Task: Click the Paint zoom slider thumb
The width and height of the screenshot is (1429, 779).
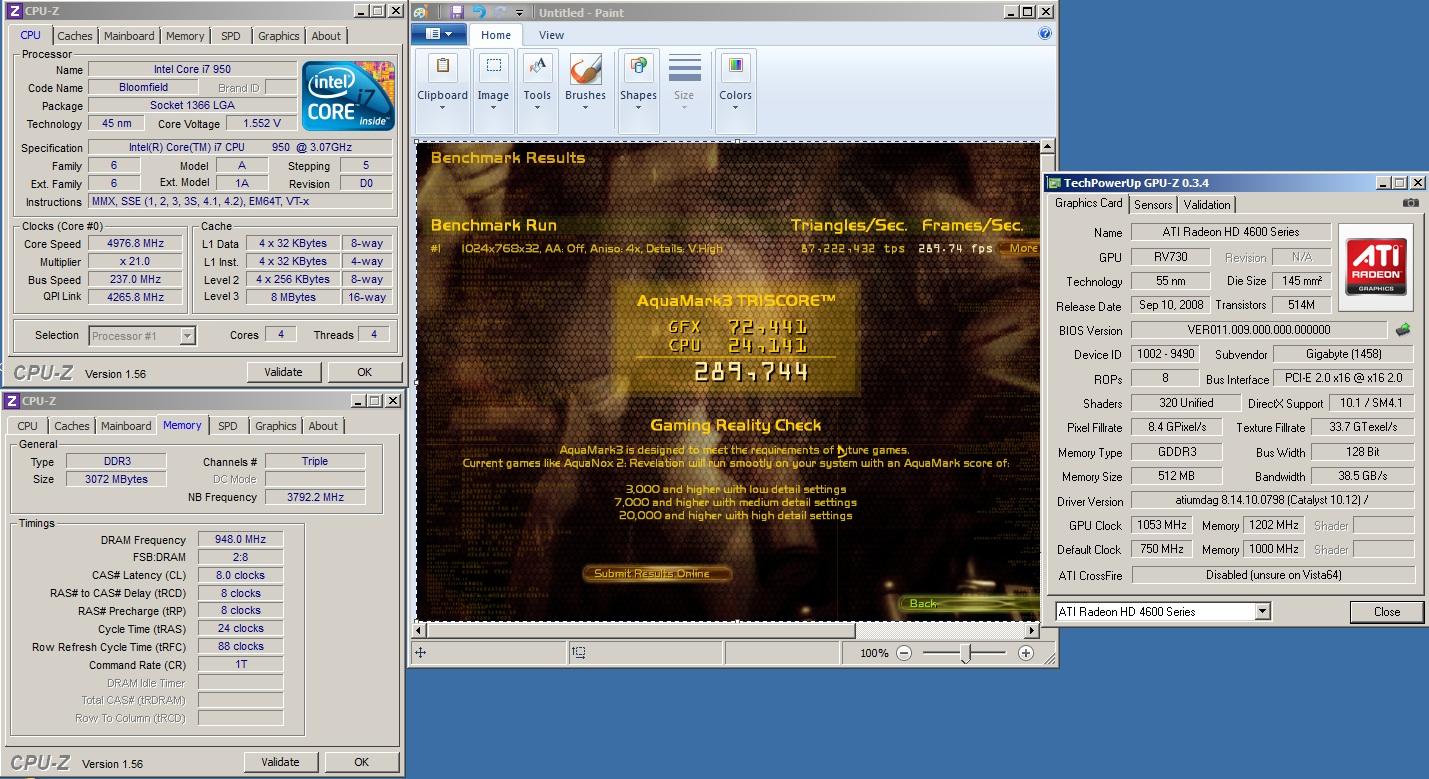Action: [x=965, y=653]
